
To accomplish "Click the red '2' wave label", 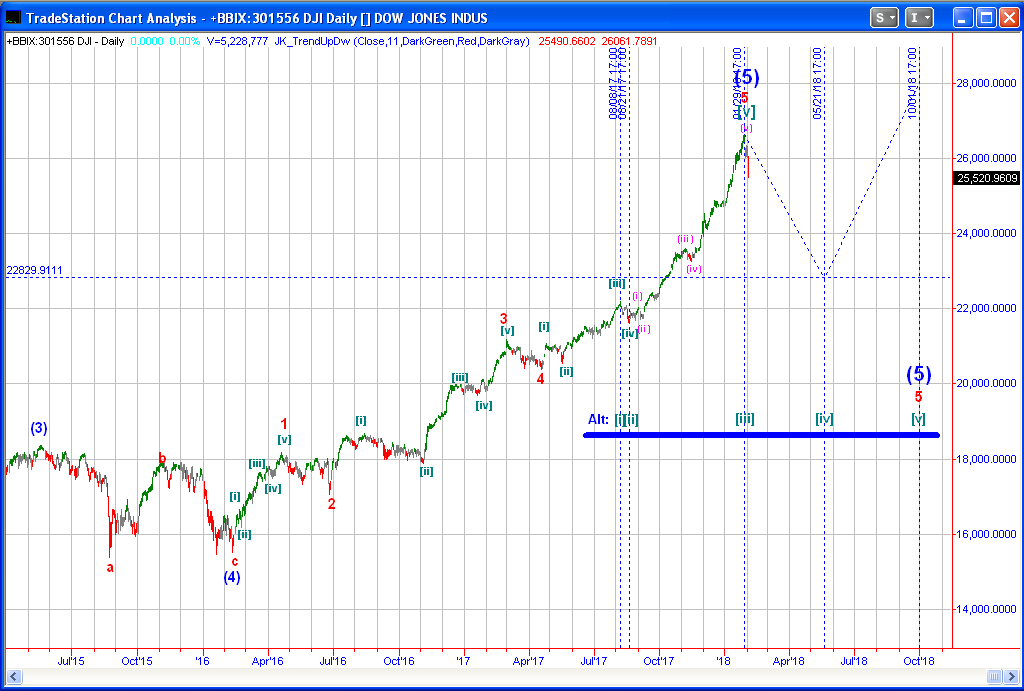I will 332,504.
